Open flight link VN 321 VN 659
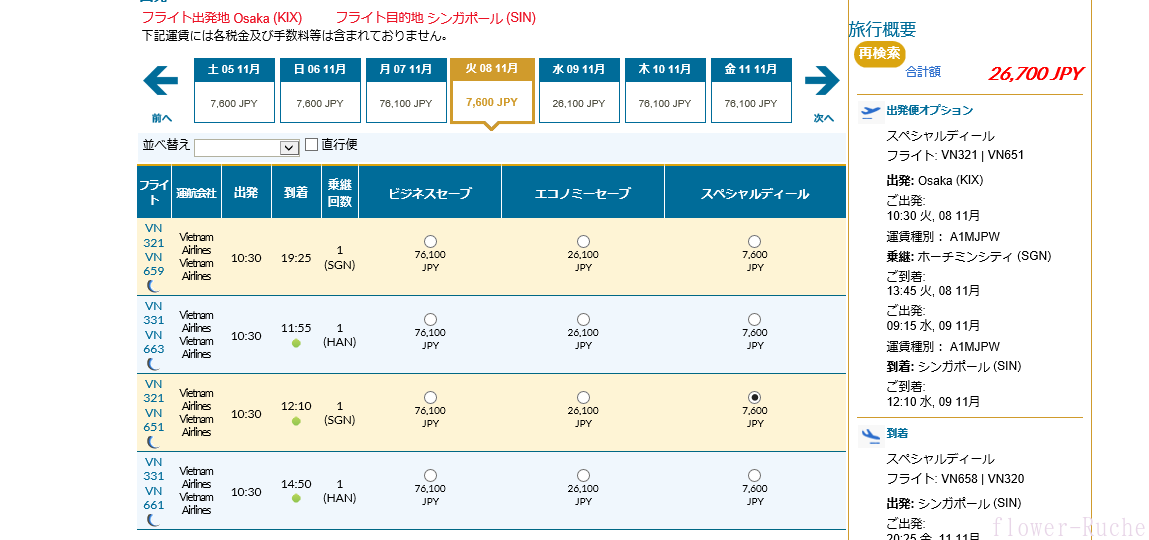The image size is (1149, 540). [x=154, y=249]
